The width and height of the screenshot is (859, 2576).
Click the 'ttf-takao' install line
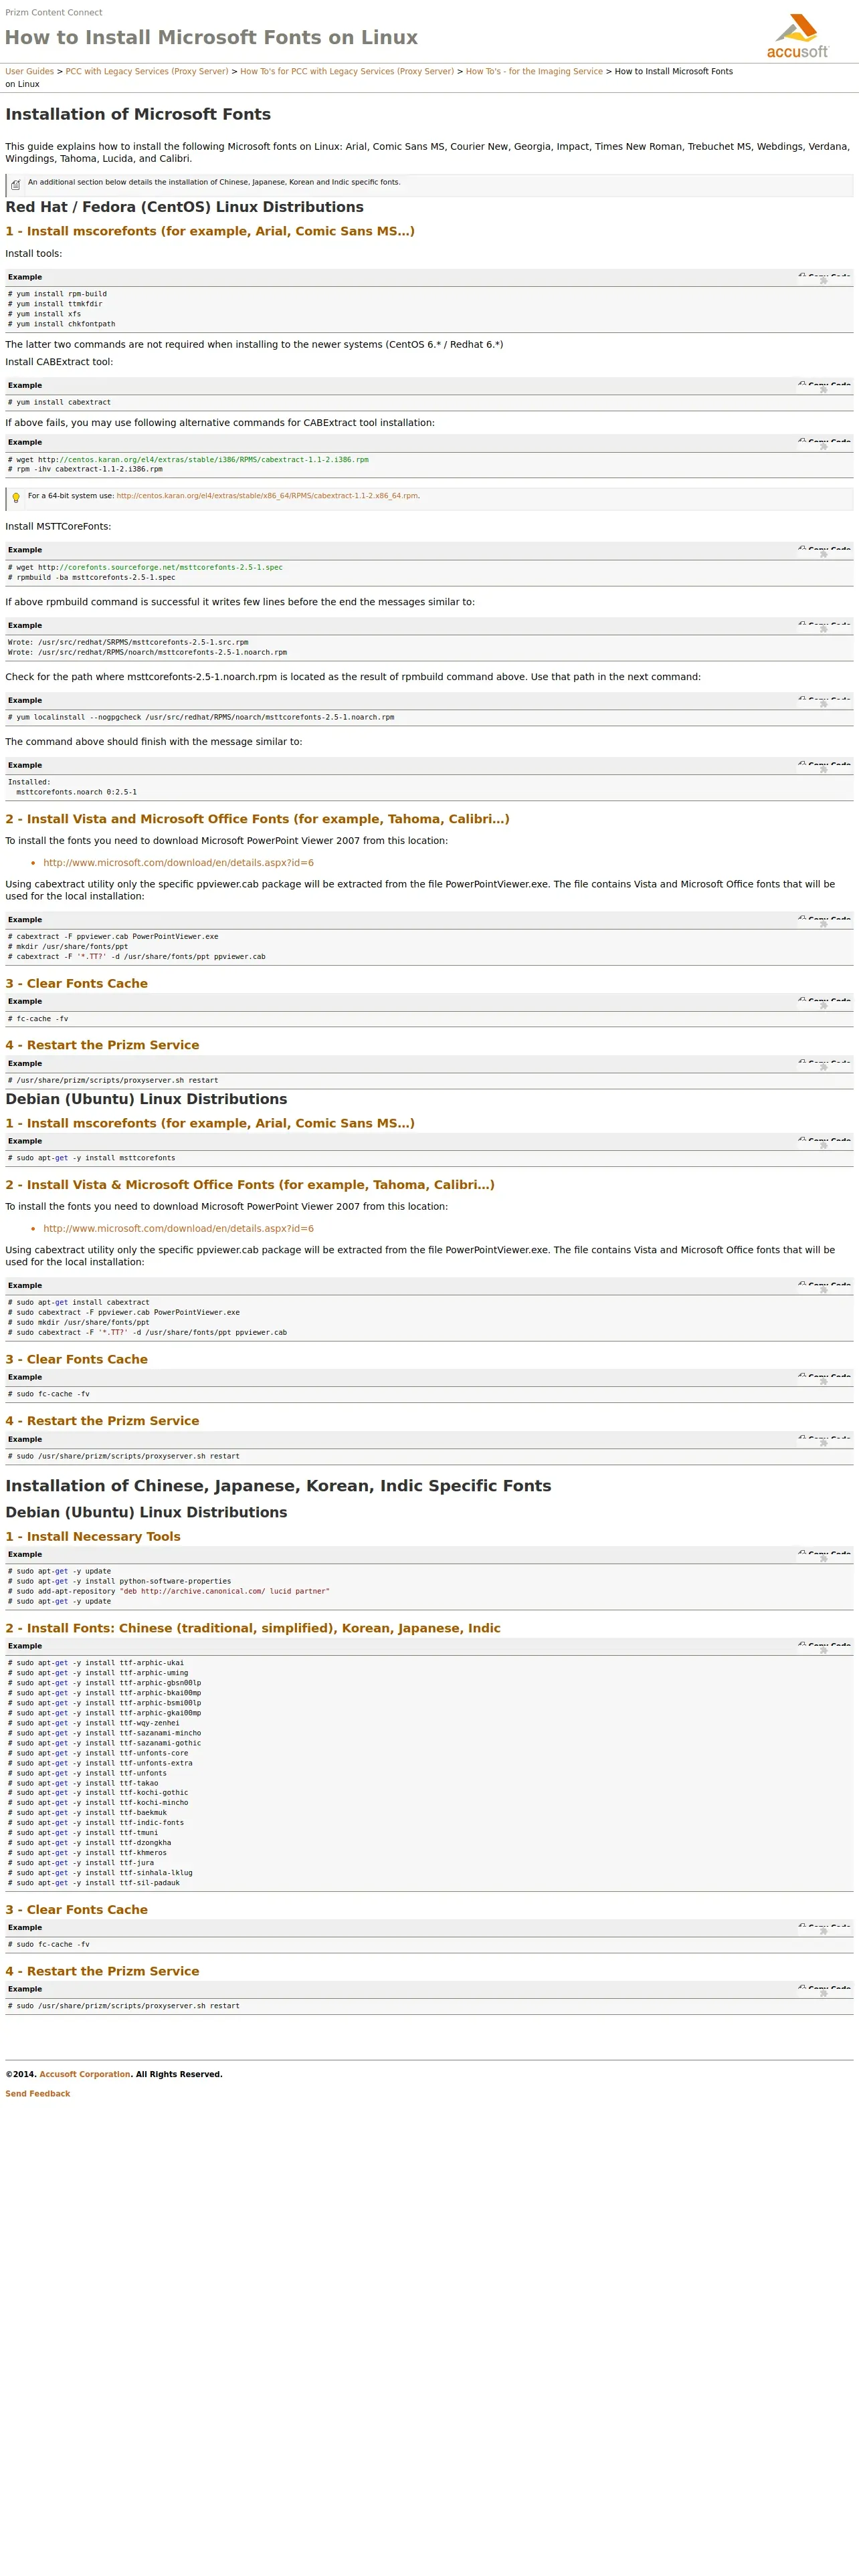[83, 1783]
